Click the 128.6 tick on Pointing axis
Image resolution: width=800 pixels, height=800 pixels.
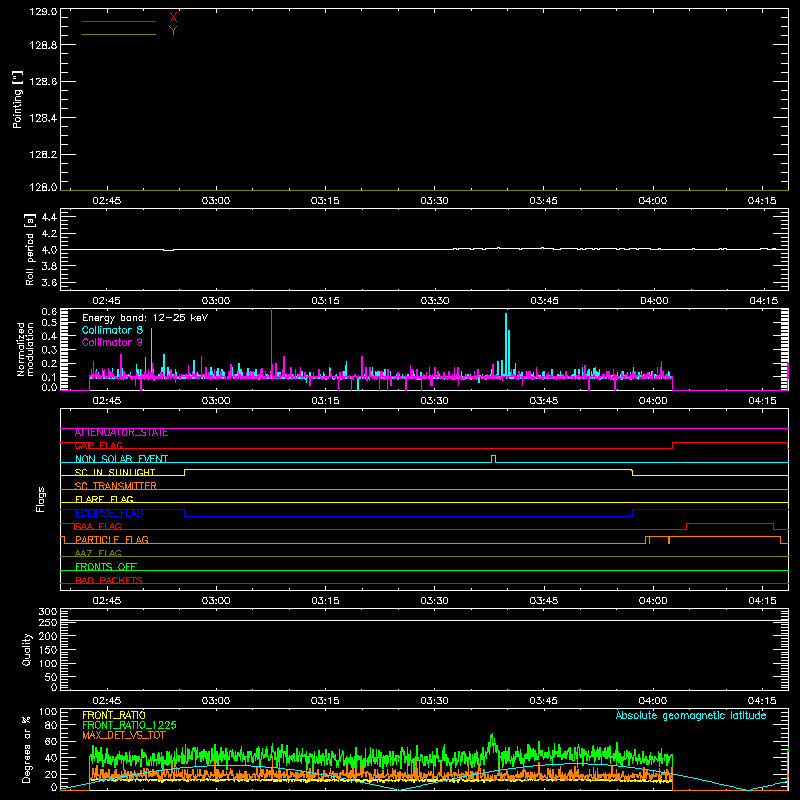tap(43, 81)
